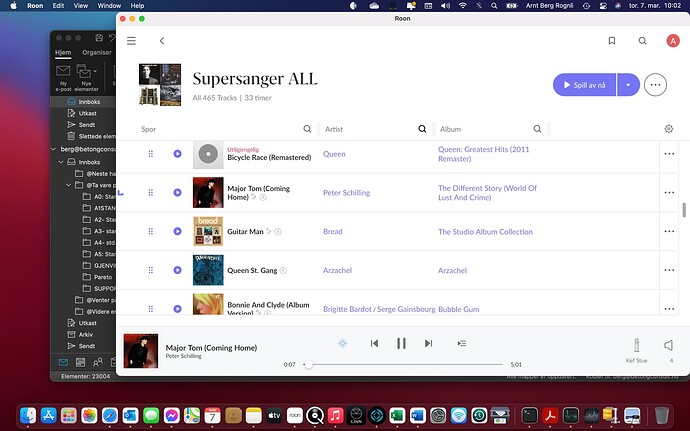Open the user profile avatar "A"
This screenshot has height=431, width=690.
pos(672,41)
